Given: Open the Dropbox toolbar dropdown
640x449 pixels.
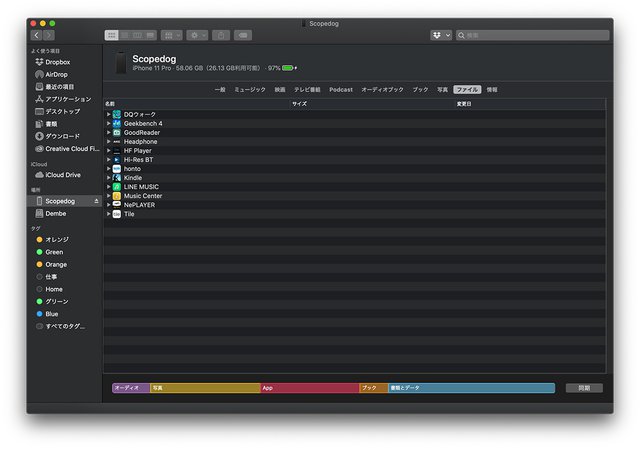Looking at the screenshot, I should point(441,36).
